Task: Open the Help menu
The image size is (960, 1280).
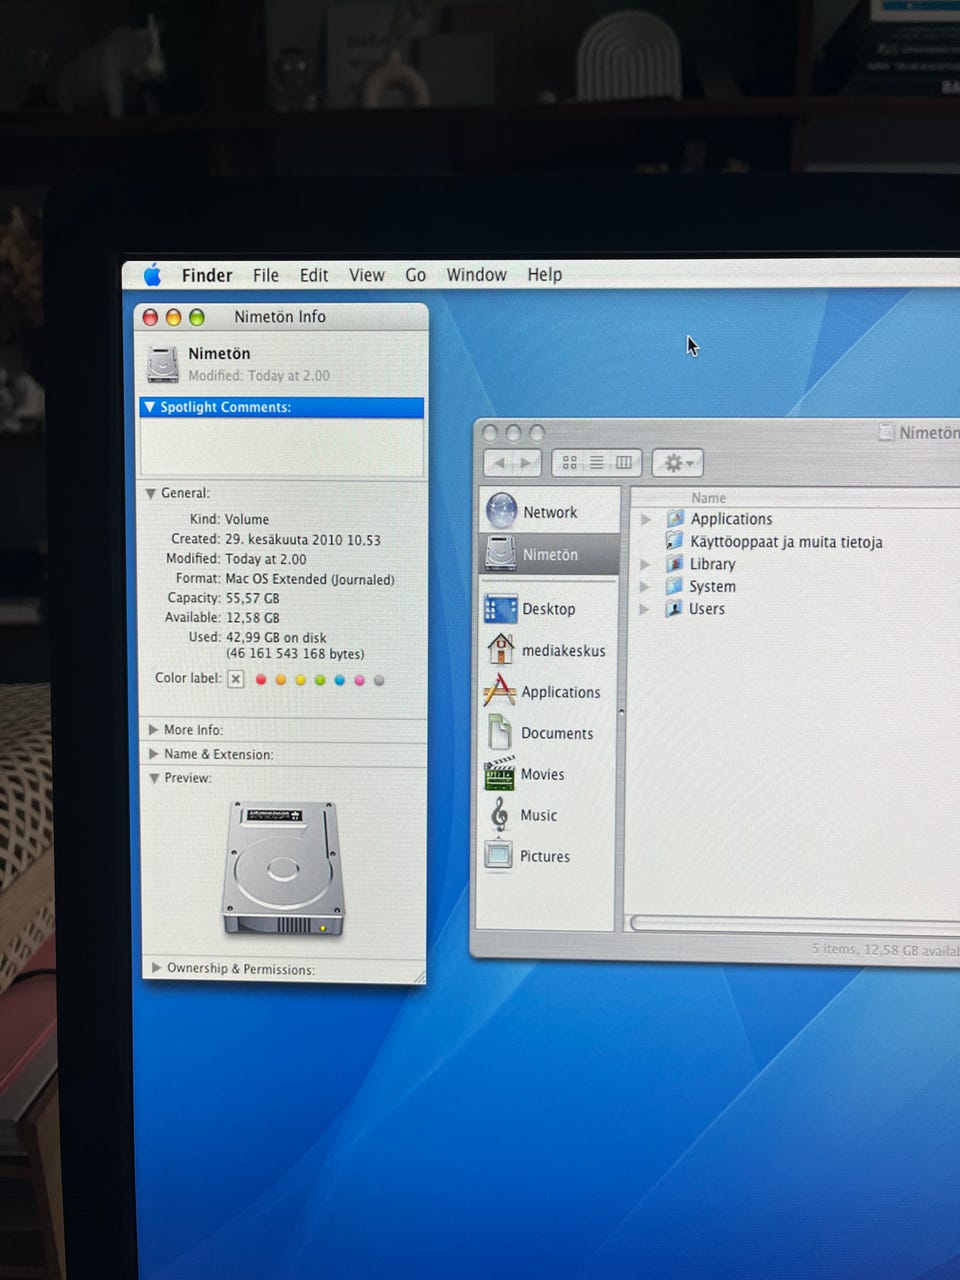Action: tap(545, 274)
